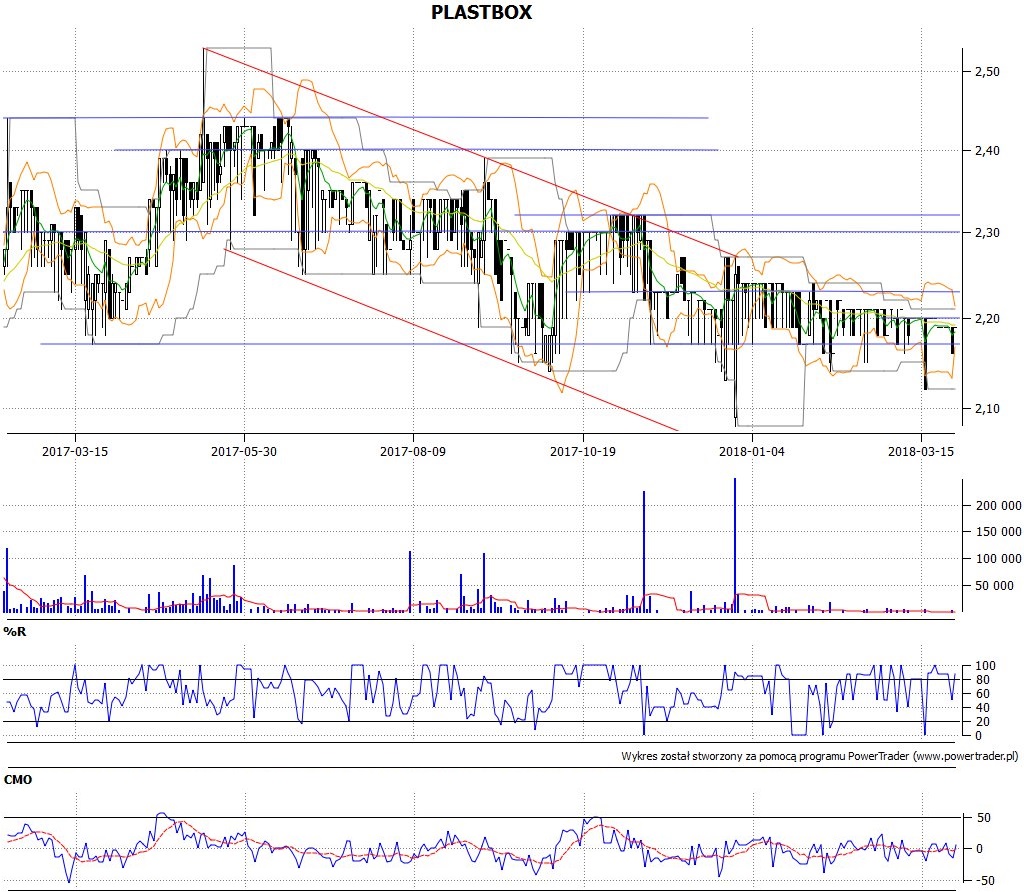This screenshot has height=892, width=1024.
Task: Click the 20 level on %R axis
Action: (982, 722)
